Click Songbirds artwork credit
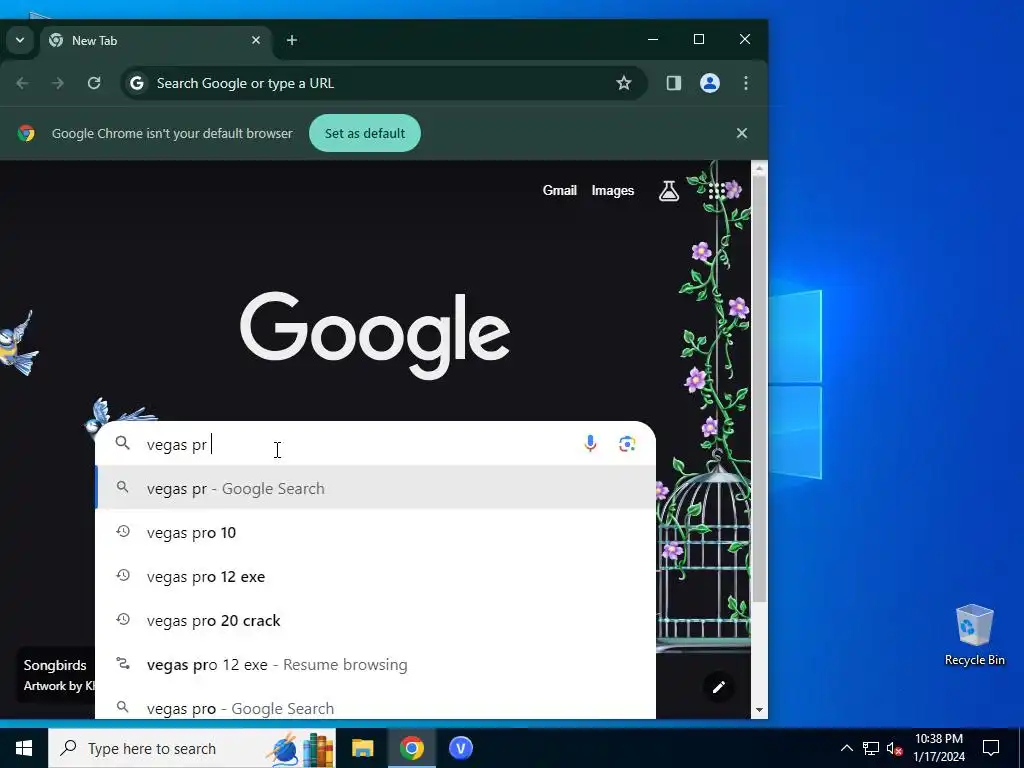The height and width of the screenshot is (768, 1024). click(56, 675)
